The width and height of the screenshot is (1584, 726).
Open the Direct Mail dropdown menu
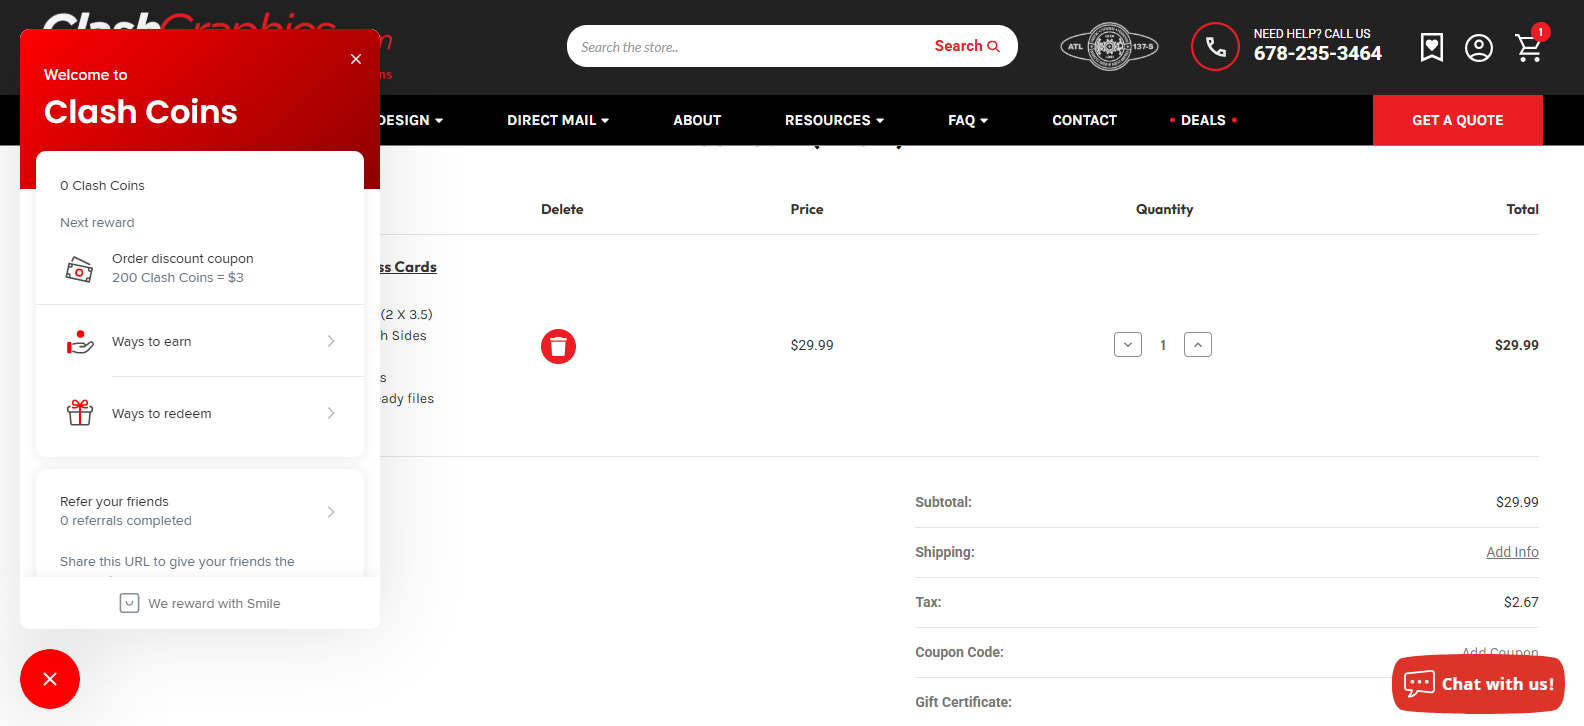point(558,120)
